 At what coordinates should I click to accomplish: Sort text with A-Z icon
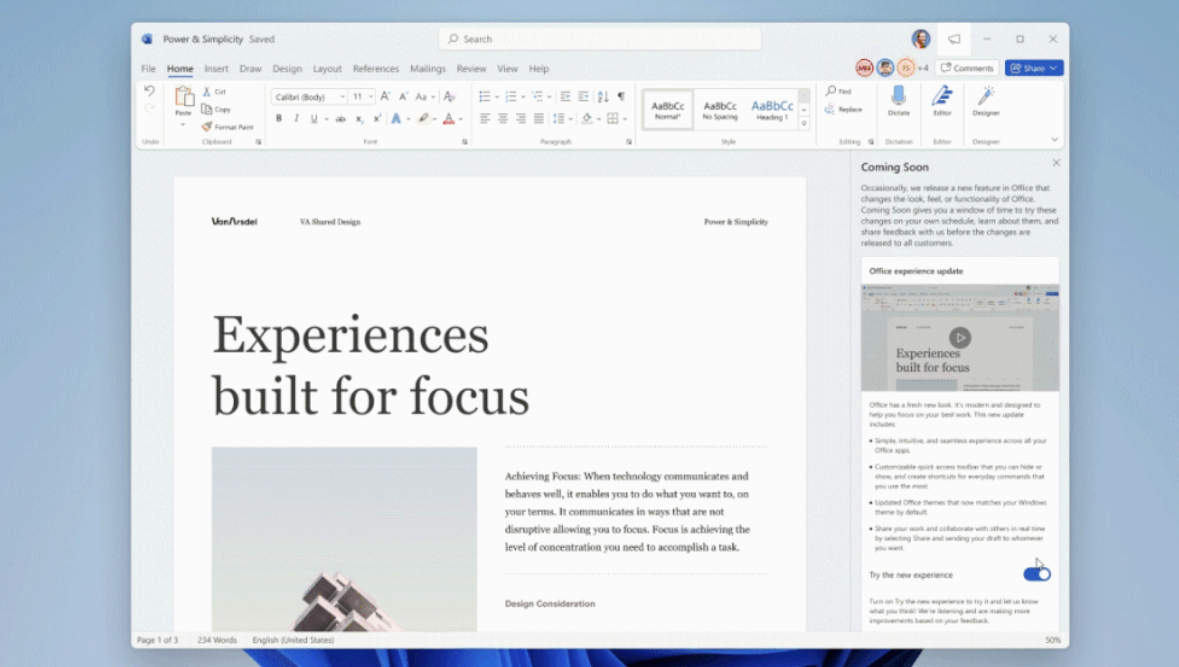pyautogui.click(x=602, y=96)
